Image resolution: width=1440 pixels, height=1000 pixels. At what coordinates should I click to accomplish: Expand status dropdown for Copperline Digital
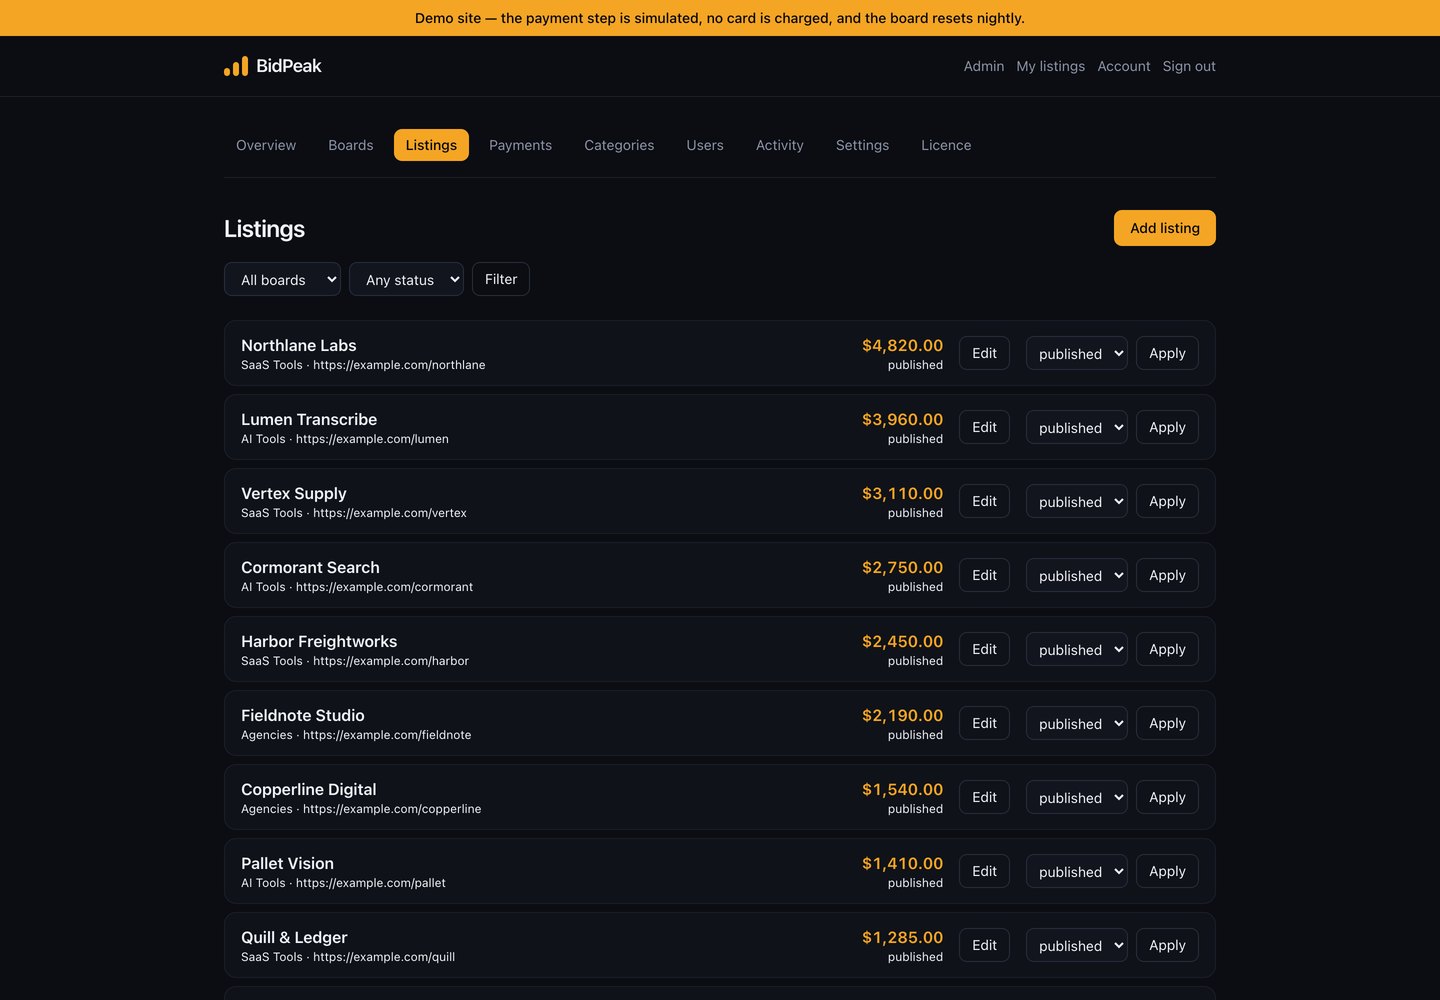pos(1077,797)
